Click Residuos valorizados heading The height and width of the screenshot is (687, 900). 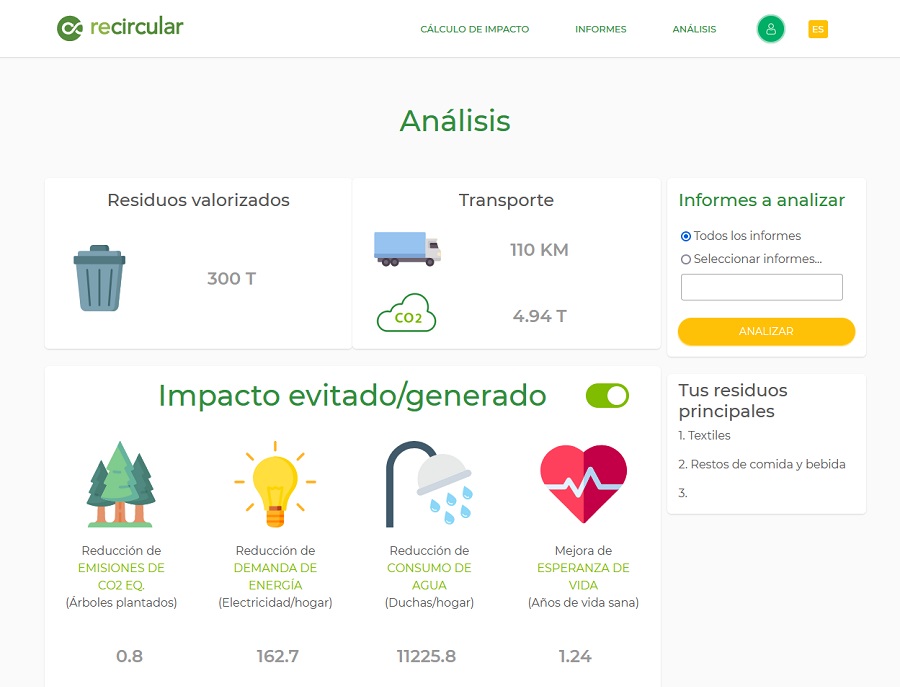(x=199, y=200)
